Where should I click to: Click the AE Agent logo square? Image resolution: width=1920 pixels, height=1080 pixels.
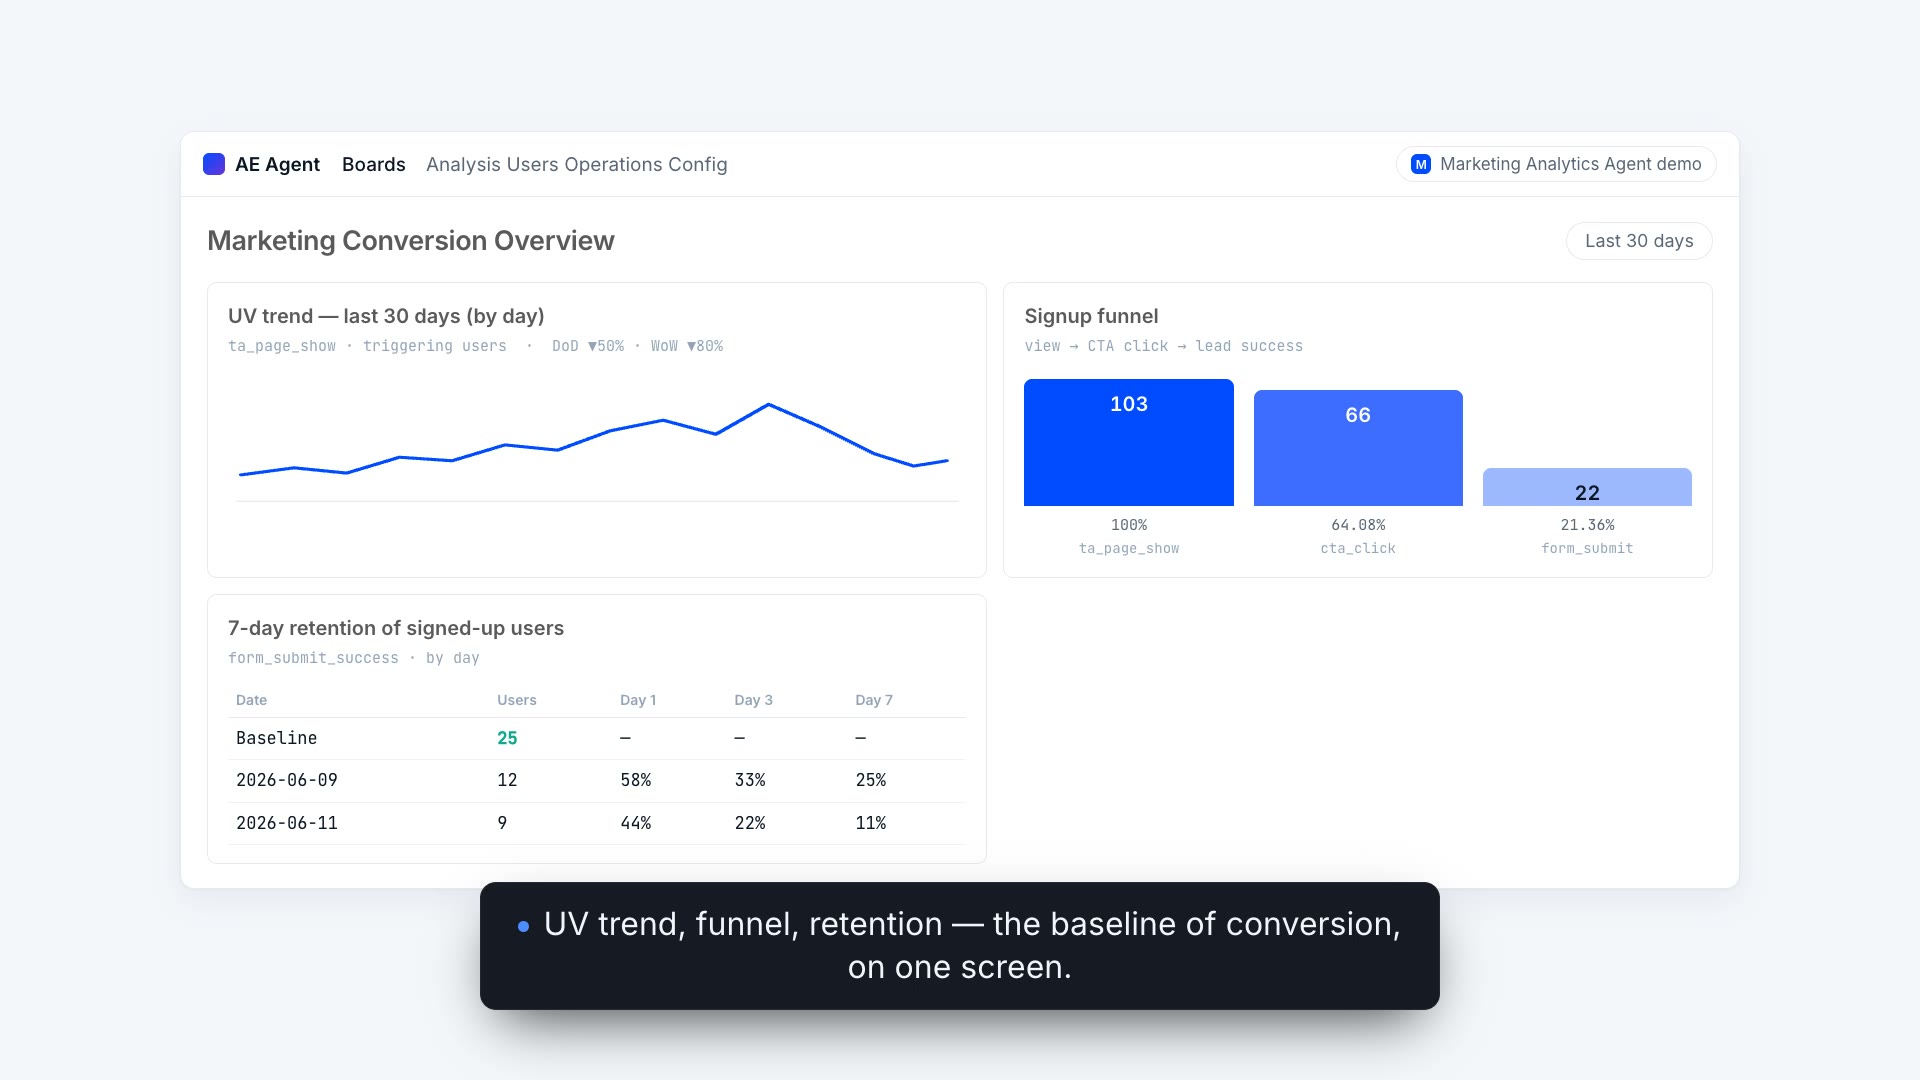coord(214,164)
